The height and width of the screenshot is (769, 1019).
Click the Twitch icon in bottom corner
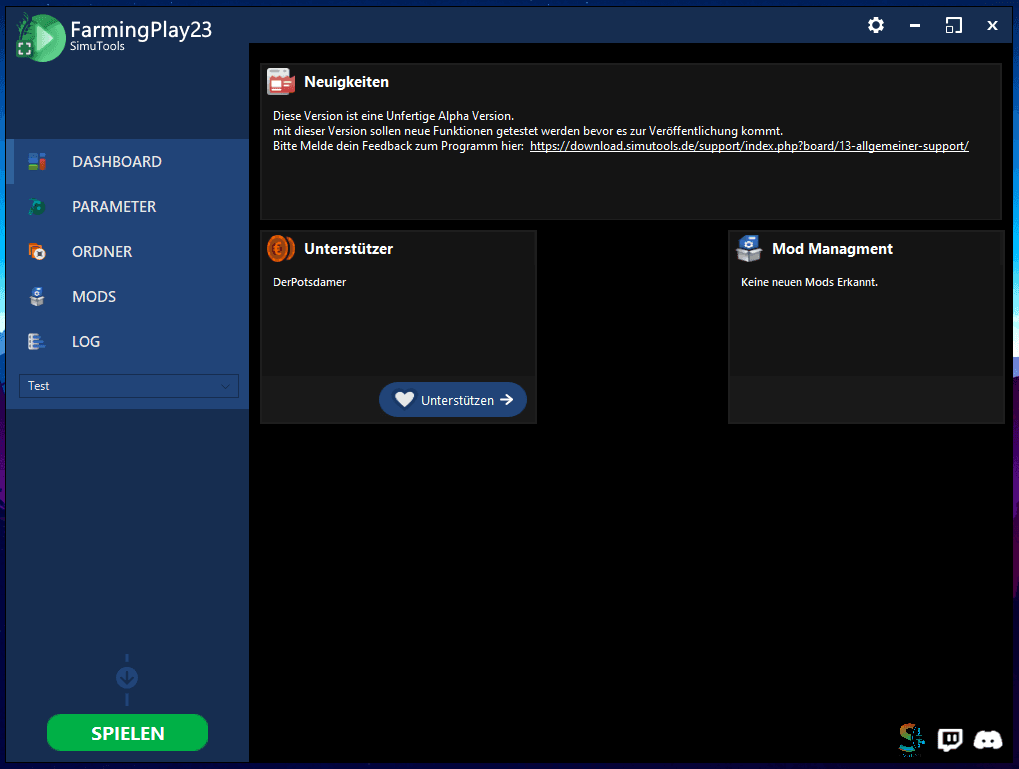point(949,740)
